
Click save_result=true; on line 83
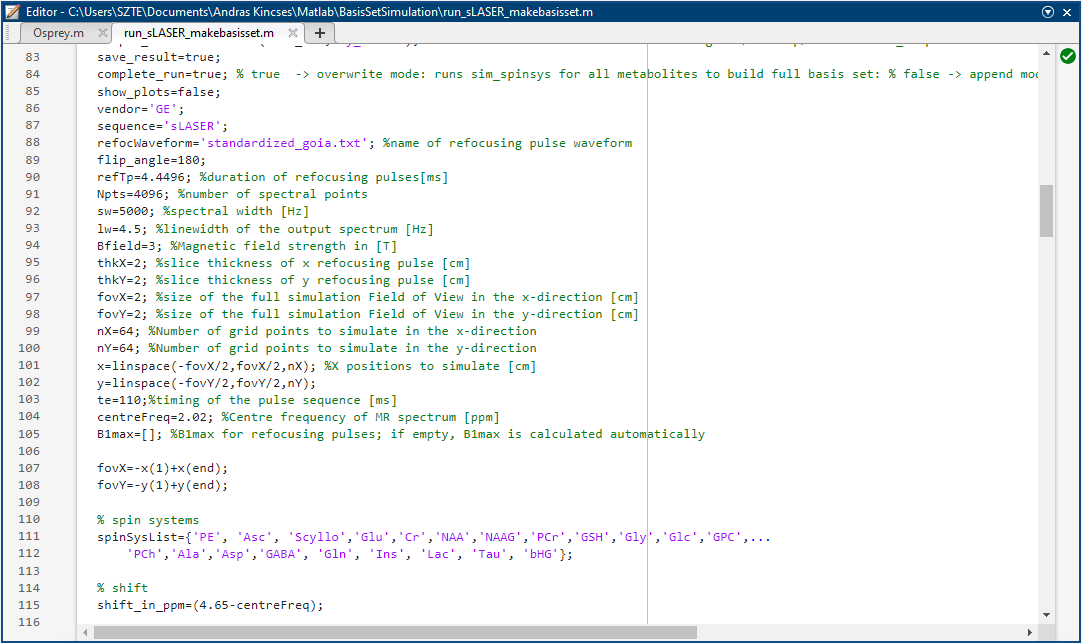[159, 57]
